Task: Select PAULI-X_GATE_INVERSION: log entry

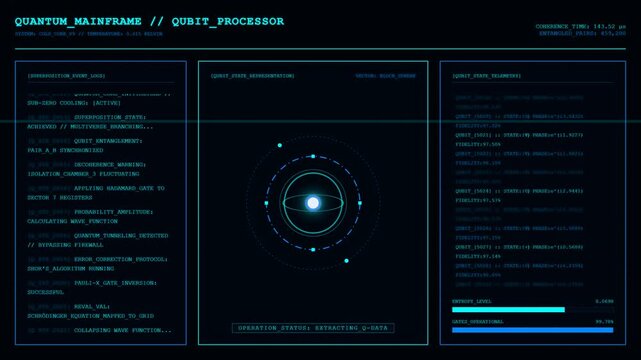Action: click(115, 283)
